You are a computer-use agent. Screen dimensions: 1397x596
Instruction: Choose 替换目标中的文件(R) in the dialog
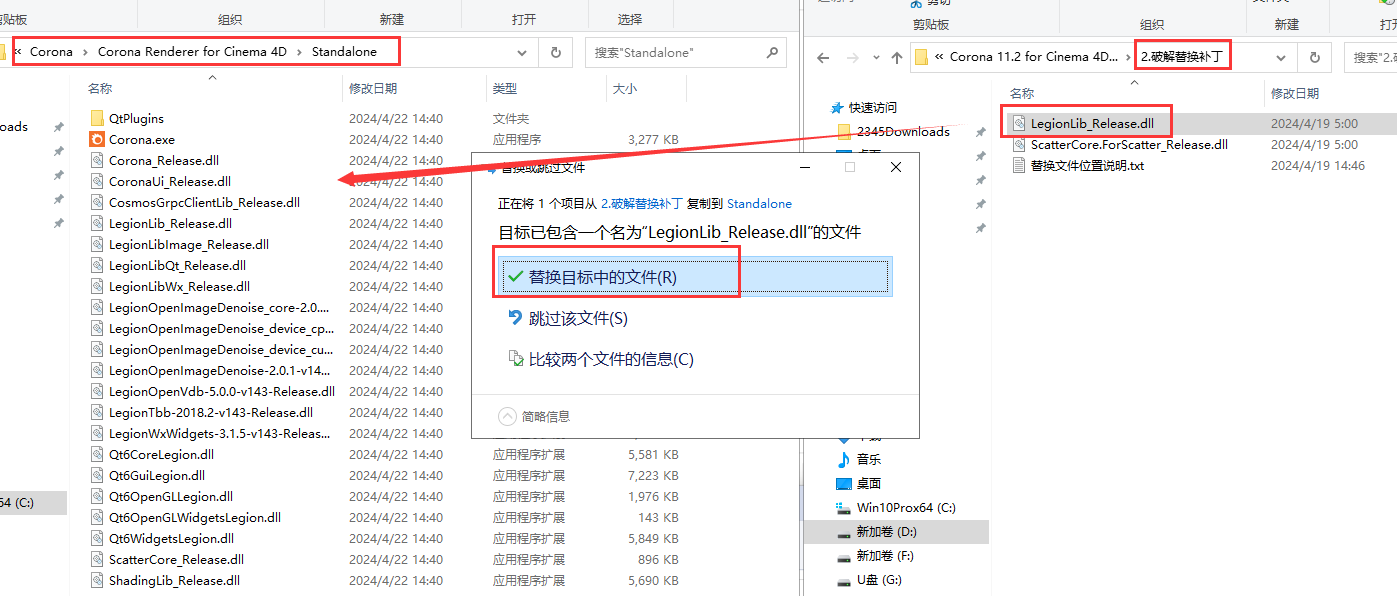click(x=693, y=277)
